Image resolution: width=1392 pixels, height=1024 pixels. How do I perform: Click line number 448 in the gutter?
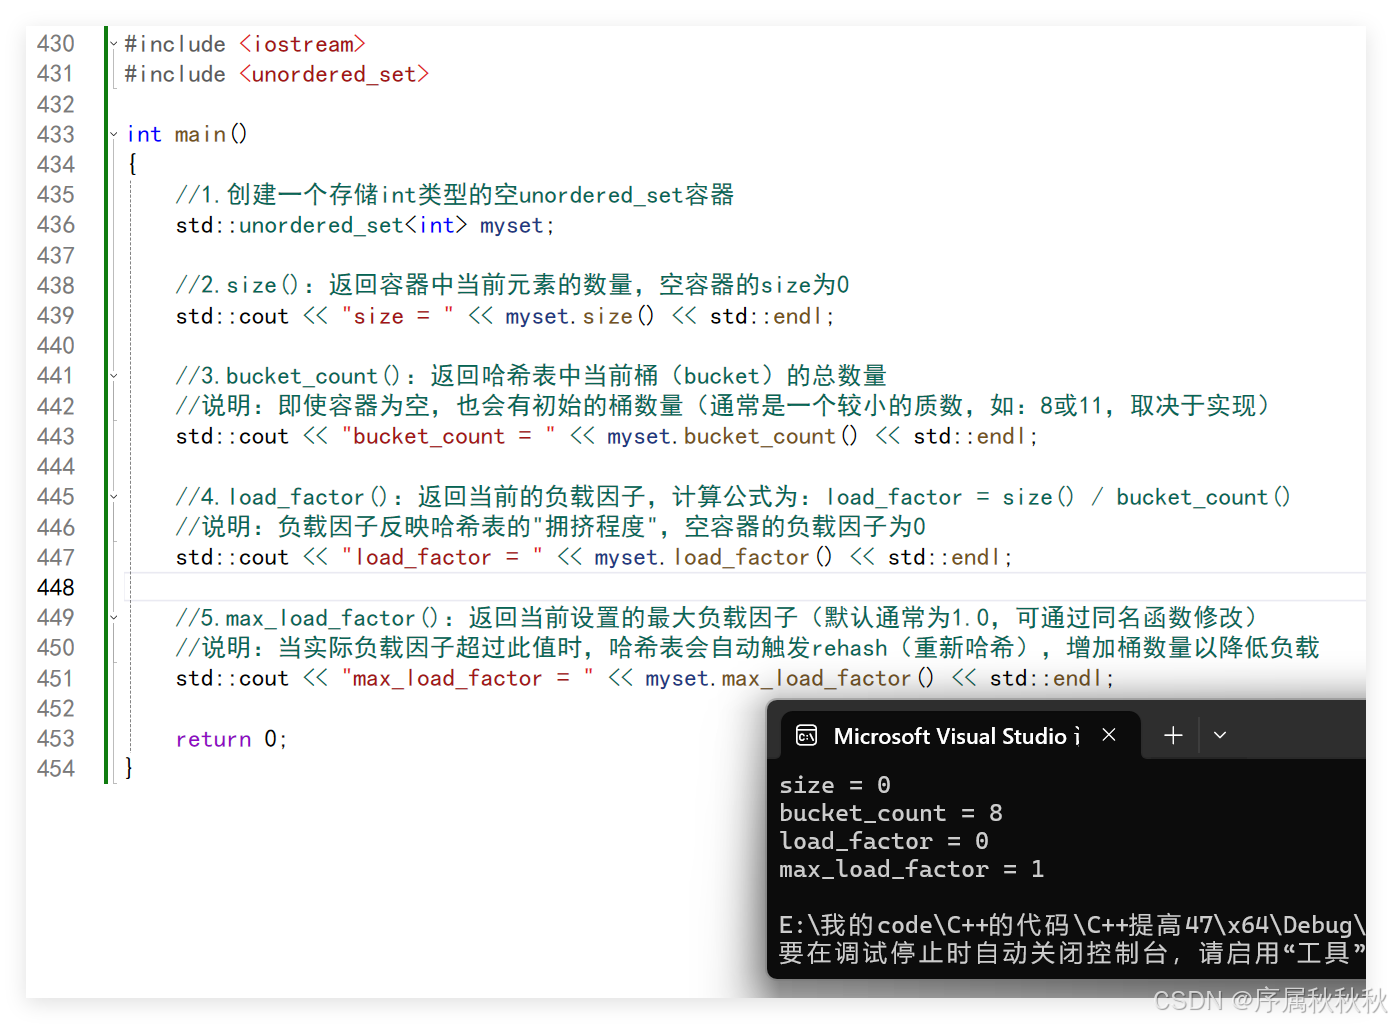[56, 587]
